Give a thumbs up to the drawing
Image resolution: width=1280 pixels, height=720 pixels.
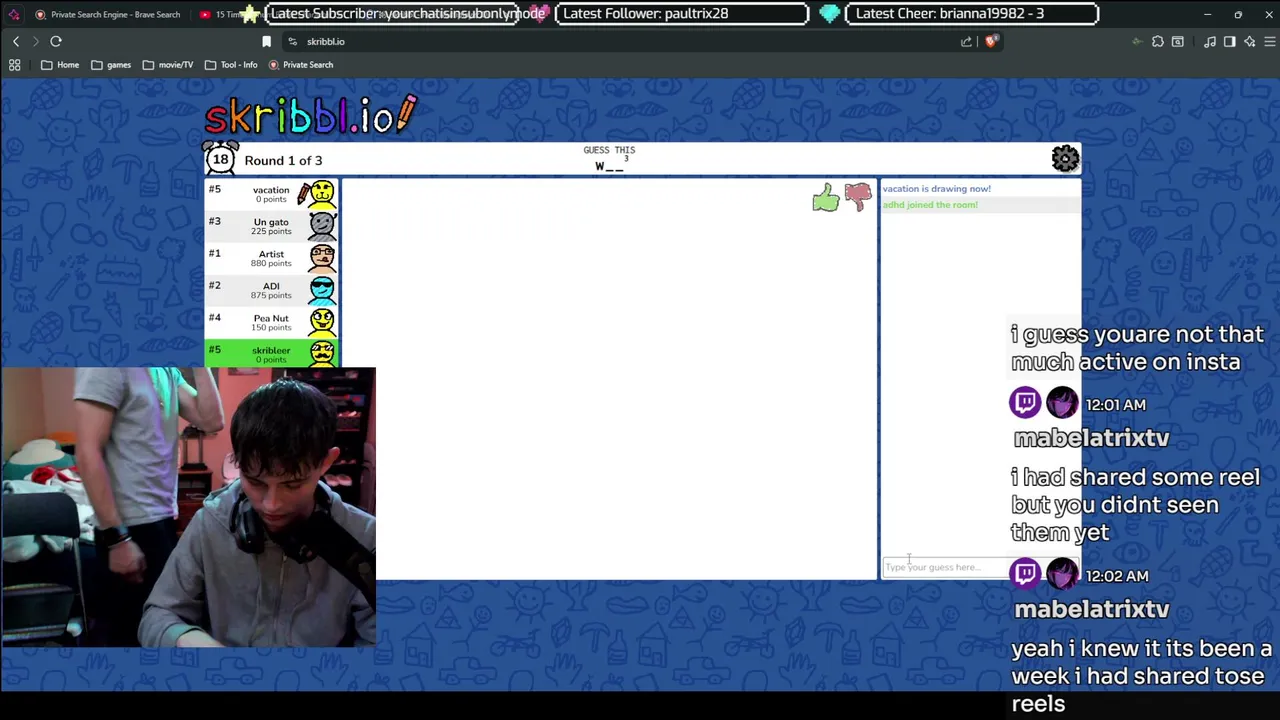point(826,197)
